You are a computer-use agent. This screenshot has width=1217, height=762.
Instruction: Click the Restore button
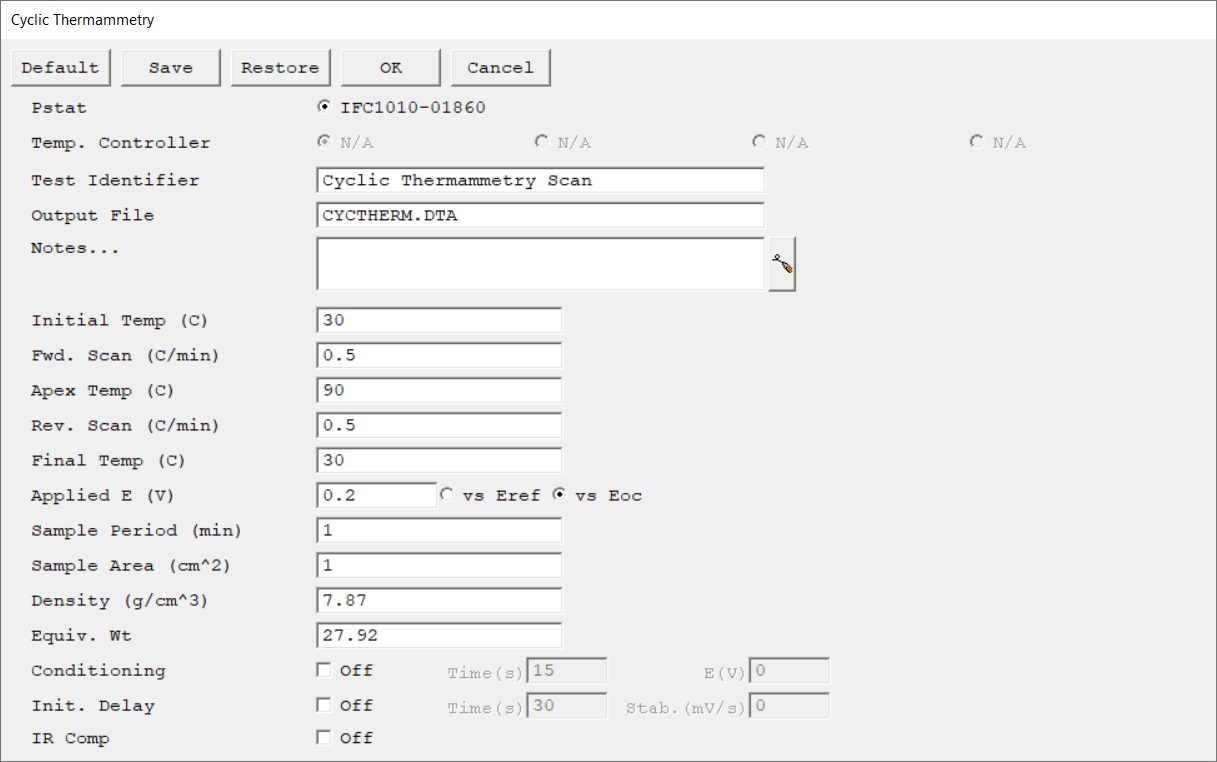pyautogui.click(x=280, y=68)
